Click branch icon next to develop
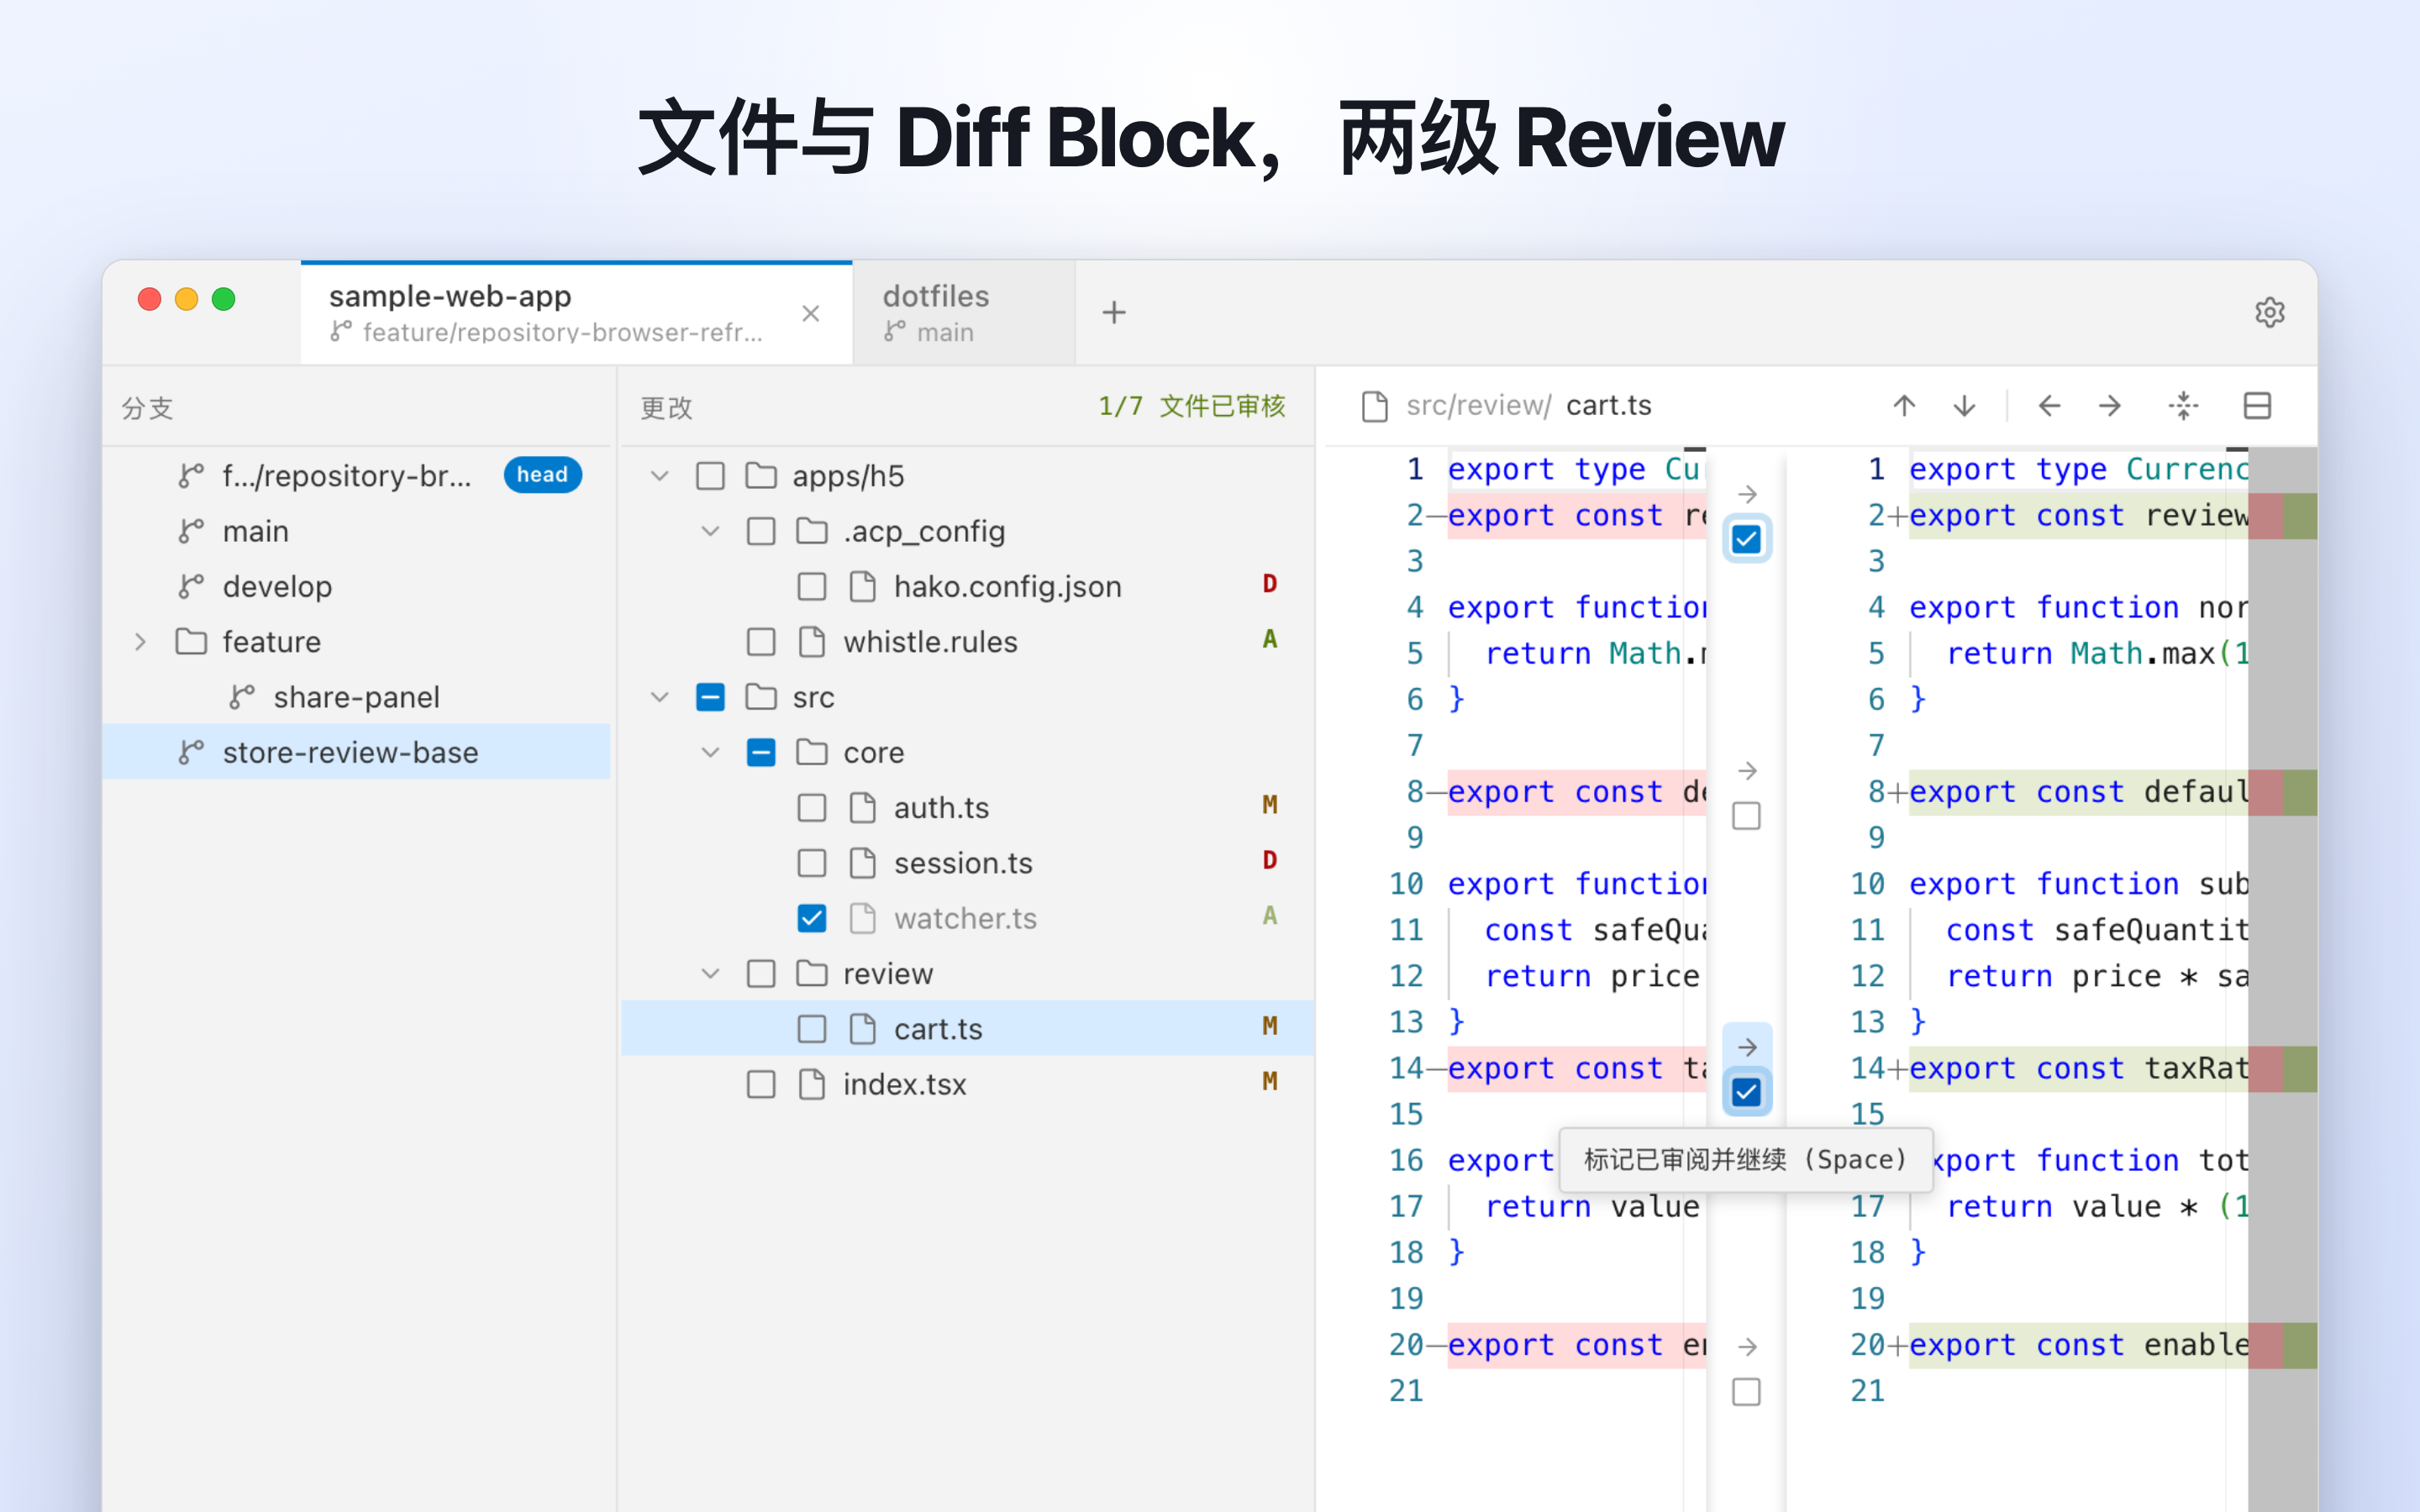2420x1512 pixels. click(x=191, y=586)
